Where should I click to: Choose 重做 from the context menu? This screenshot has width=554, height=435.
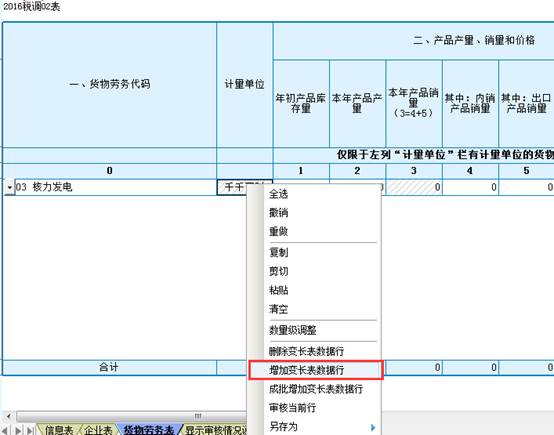coord(278,231)
